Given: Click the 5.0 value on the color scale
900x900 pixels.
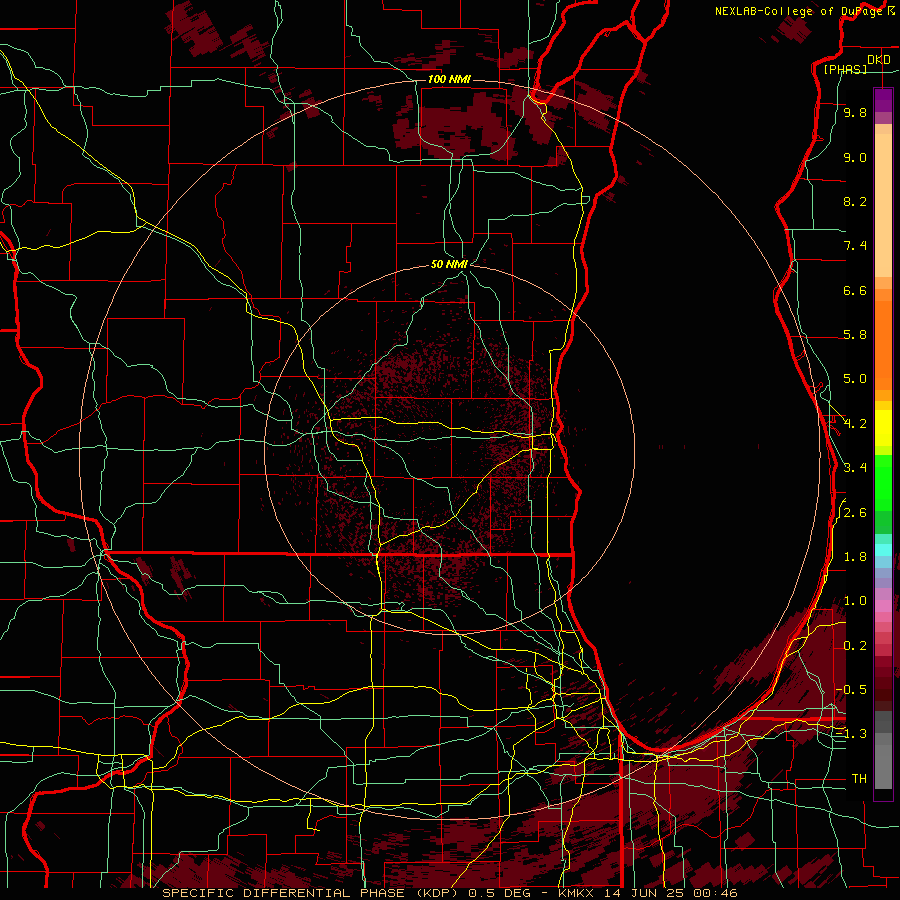Looking at the screenshot, I should click(x=855, y=379).
